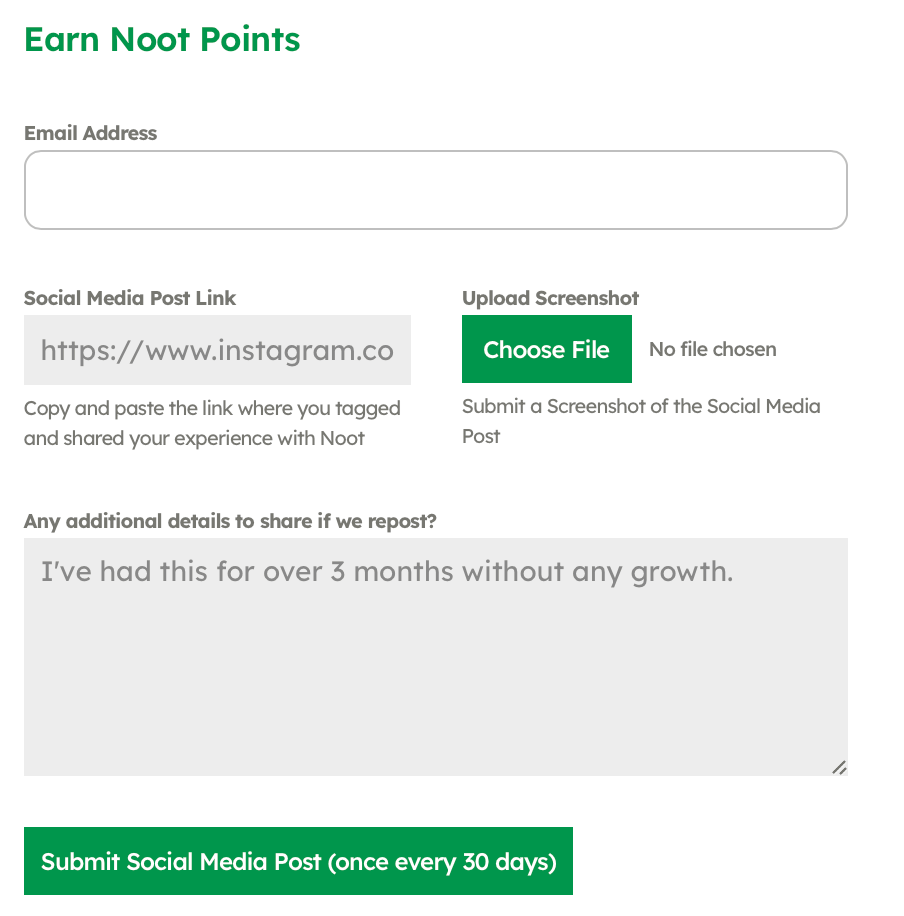Submit Social Media Post button
Viewport: 904px width, 916px height.
coord(298,861)
